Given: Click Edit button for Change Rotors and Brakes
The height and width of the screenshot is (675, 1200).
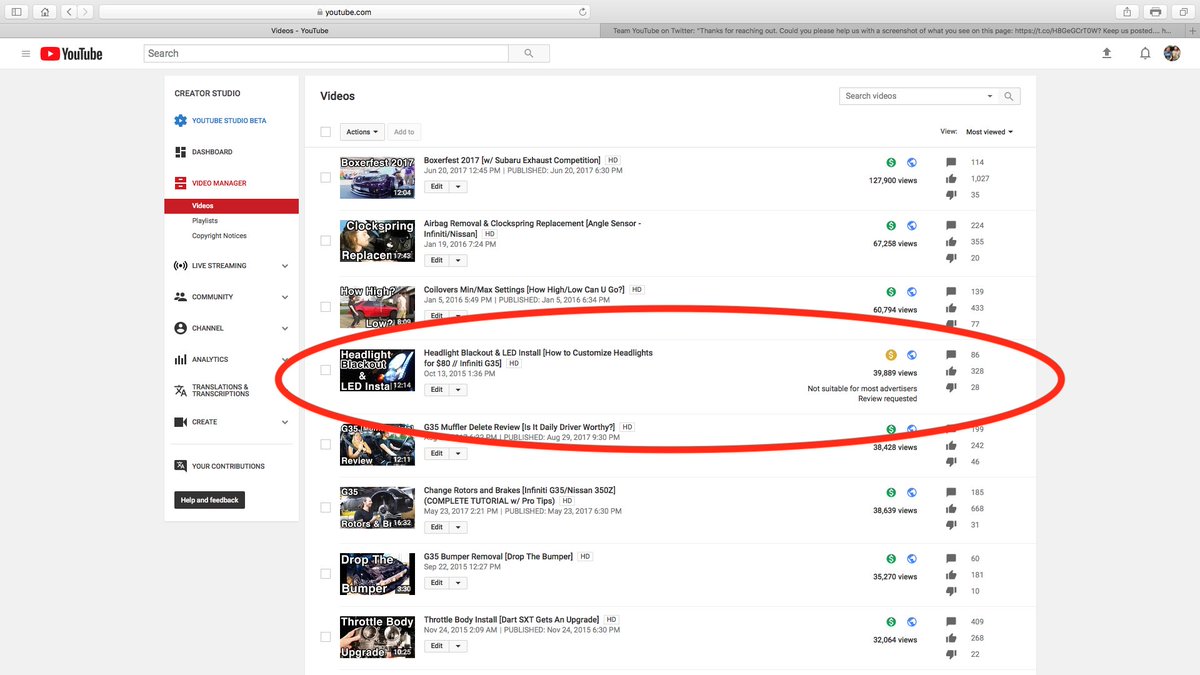Looking at the screenshot, I should point(437,527).
